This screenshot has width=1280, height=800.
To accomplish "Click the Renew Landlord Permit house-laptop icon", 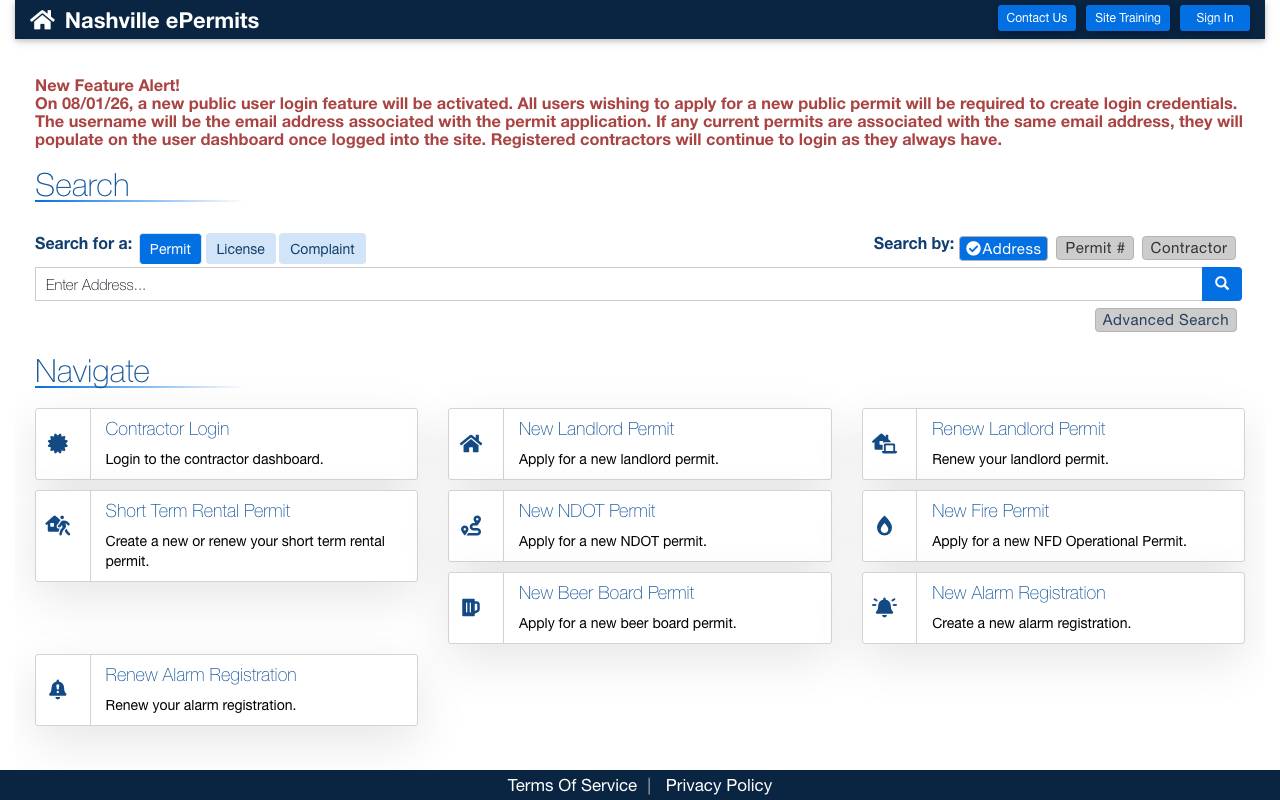I will [885, 443].
